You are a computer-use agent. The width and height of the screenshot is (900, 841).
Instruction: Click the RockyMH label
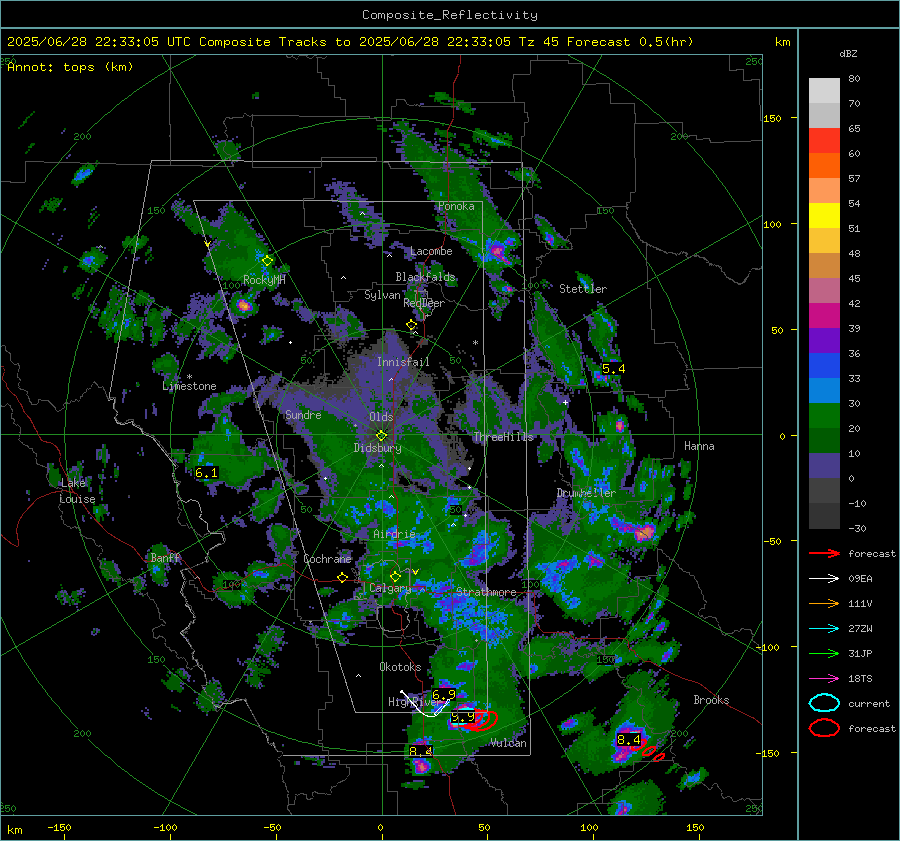tap(264, 280)
